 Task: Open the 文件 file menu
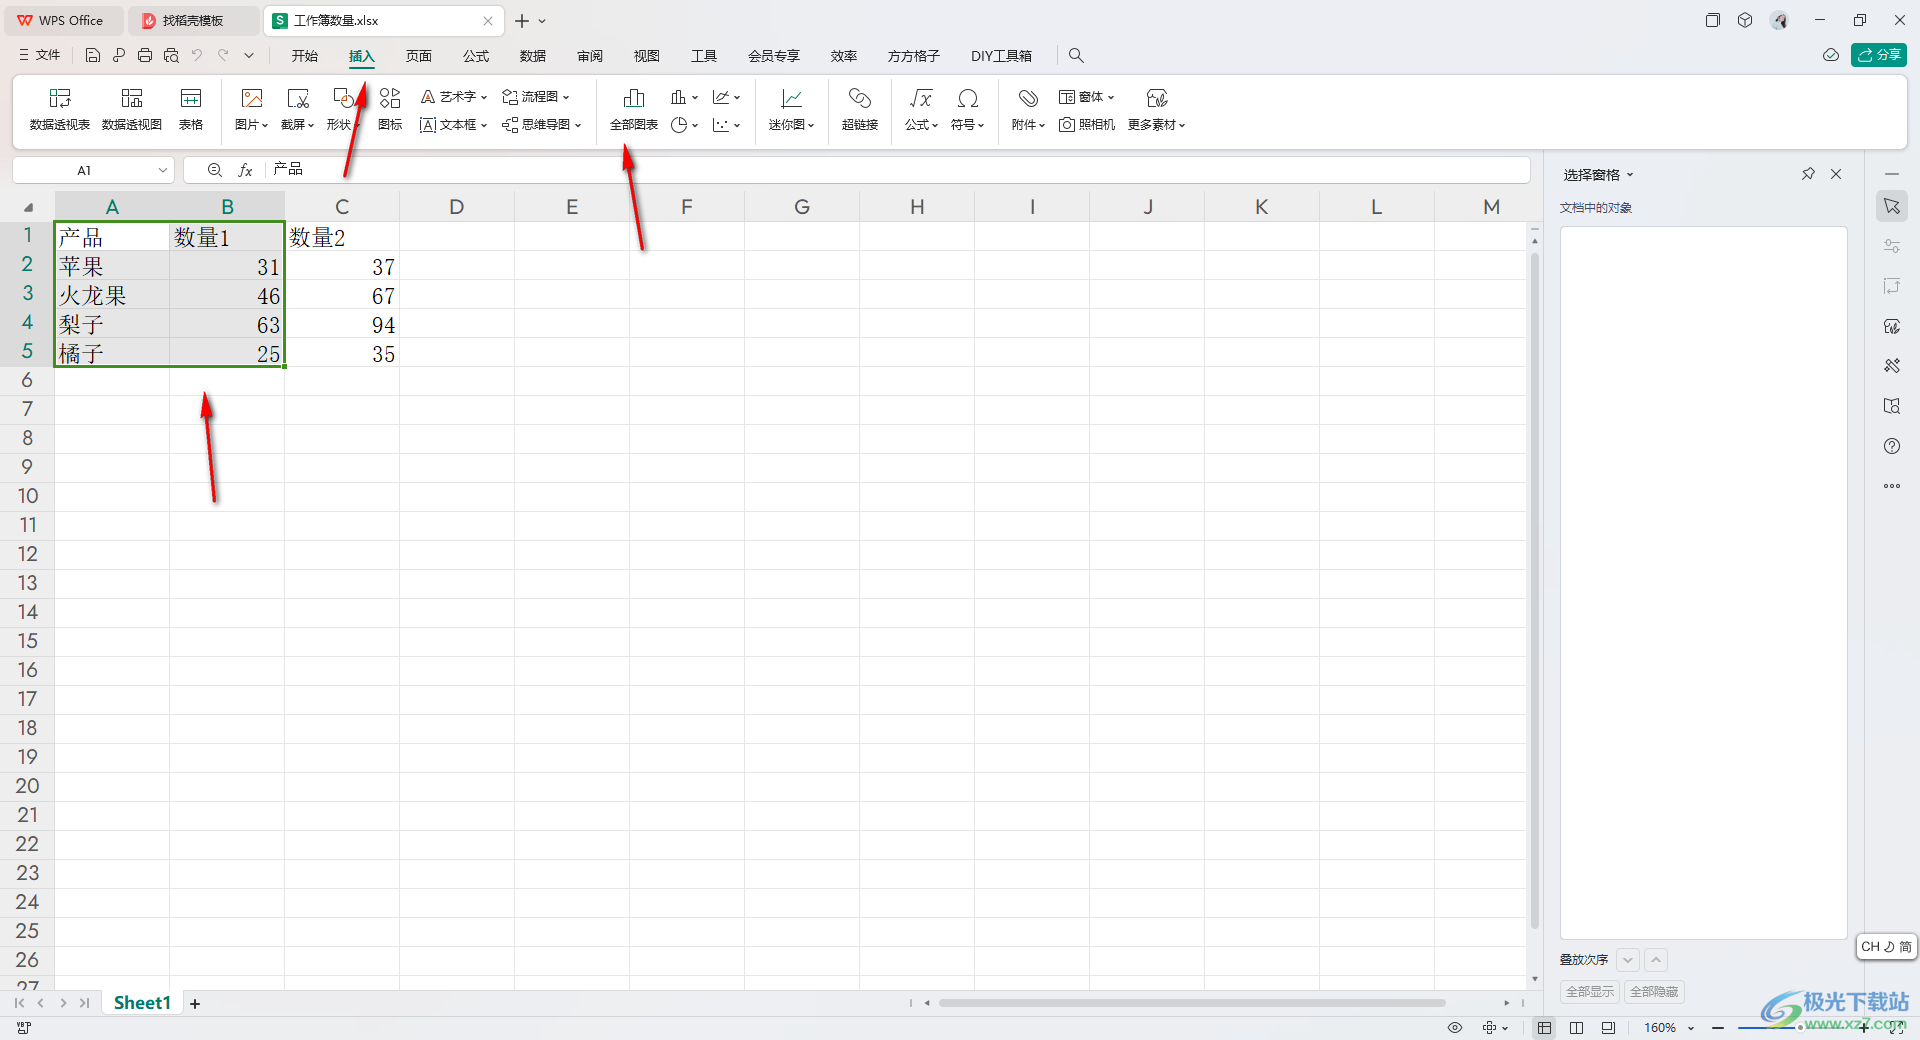click(40, 56)
